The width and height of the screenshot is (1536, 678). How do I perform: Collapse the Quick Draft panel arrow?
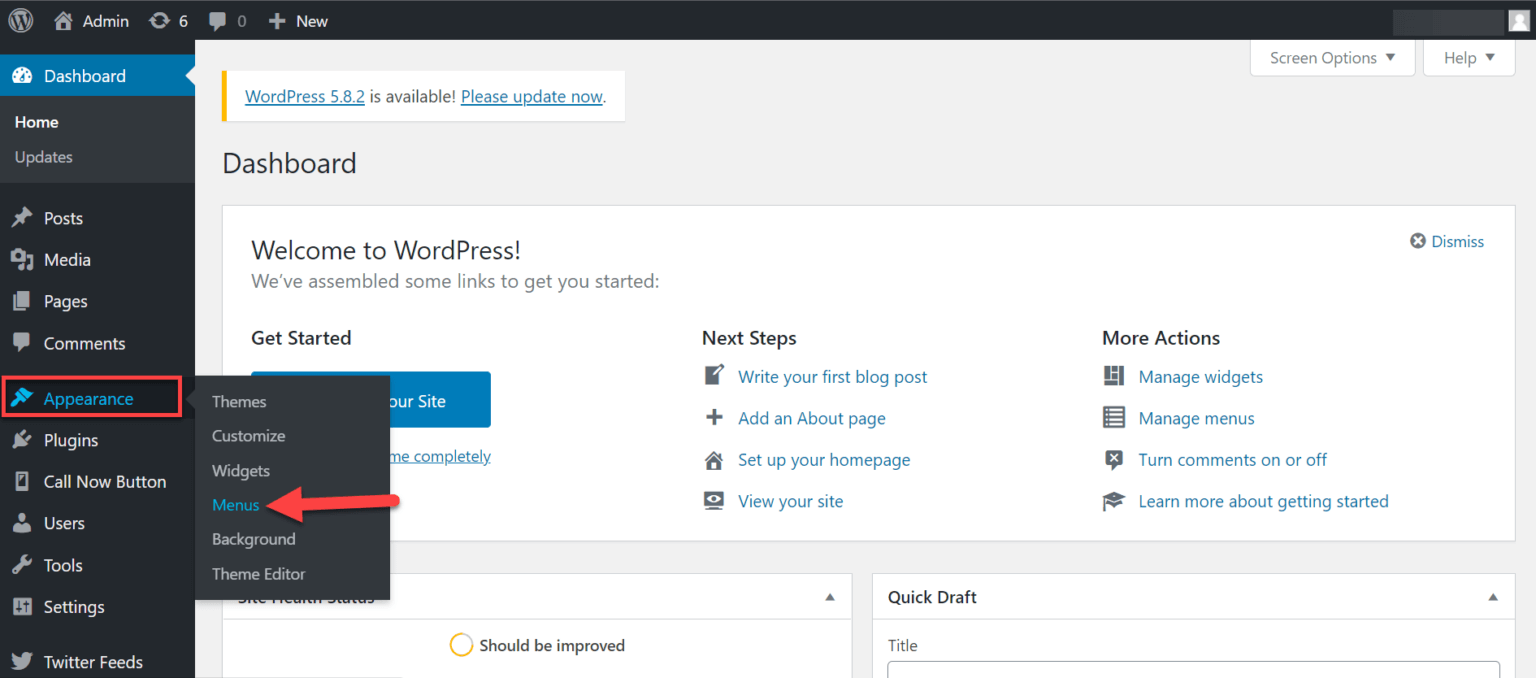(1493, 597)
